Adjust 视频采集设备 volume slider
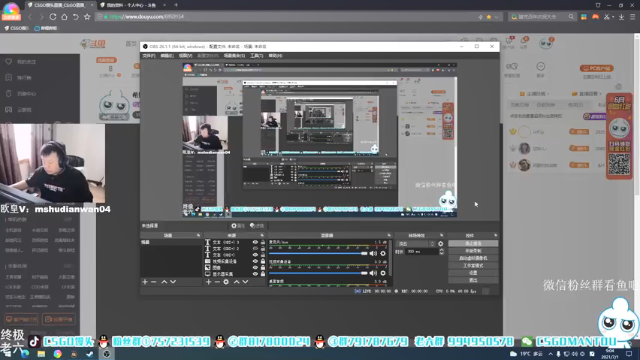Viewport: 640px width, 360px height. (318, 273)
